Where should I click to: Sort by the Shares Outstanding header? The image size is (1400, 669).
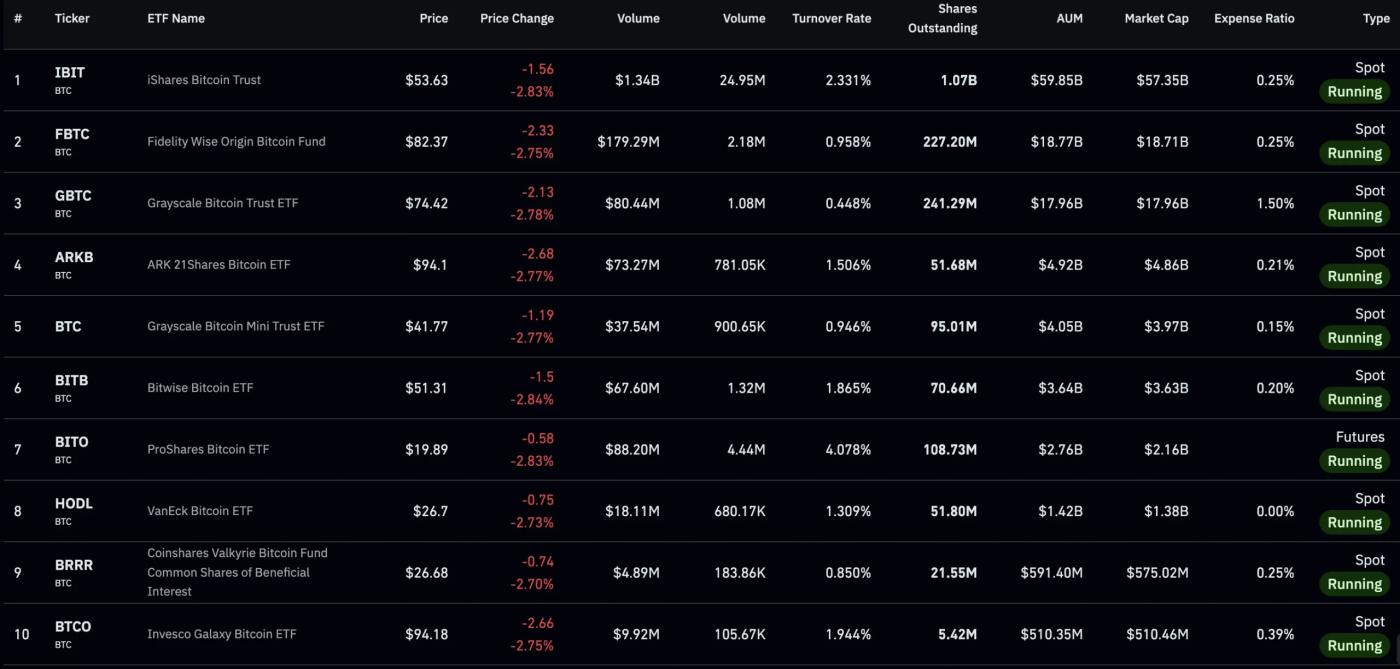942,18
